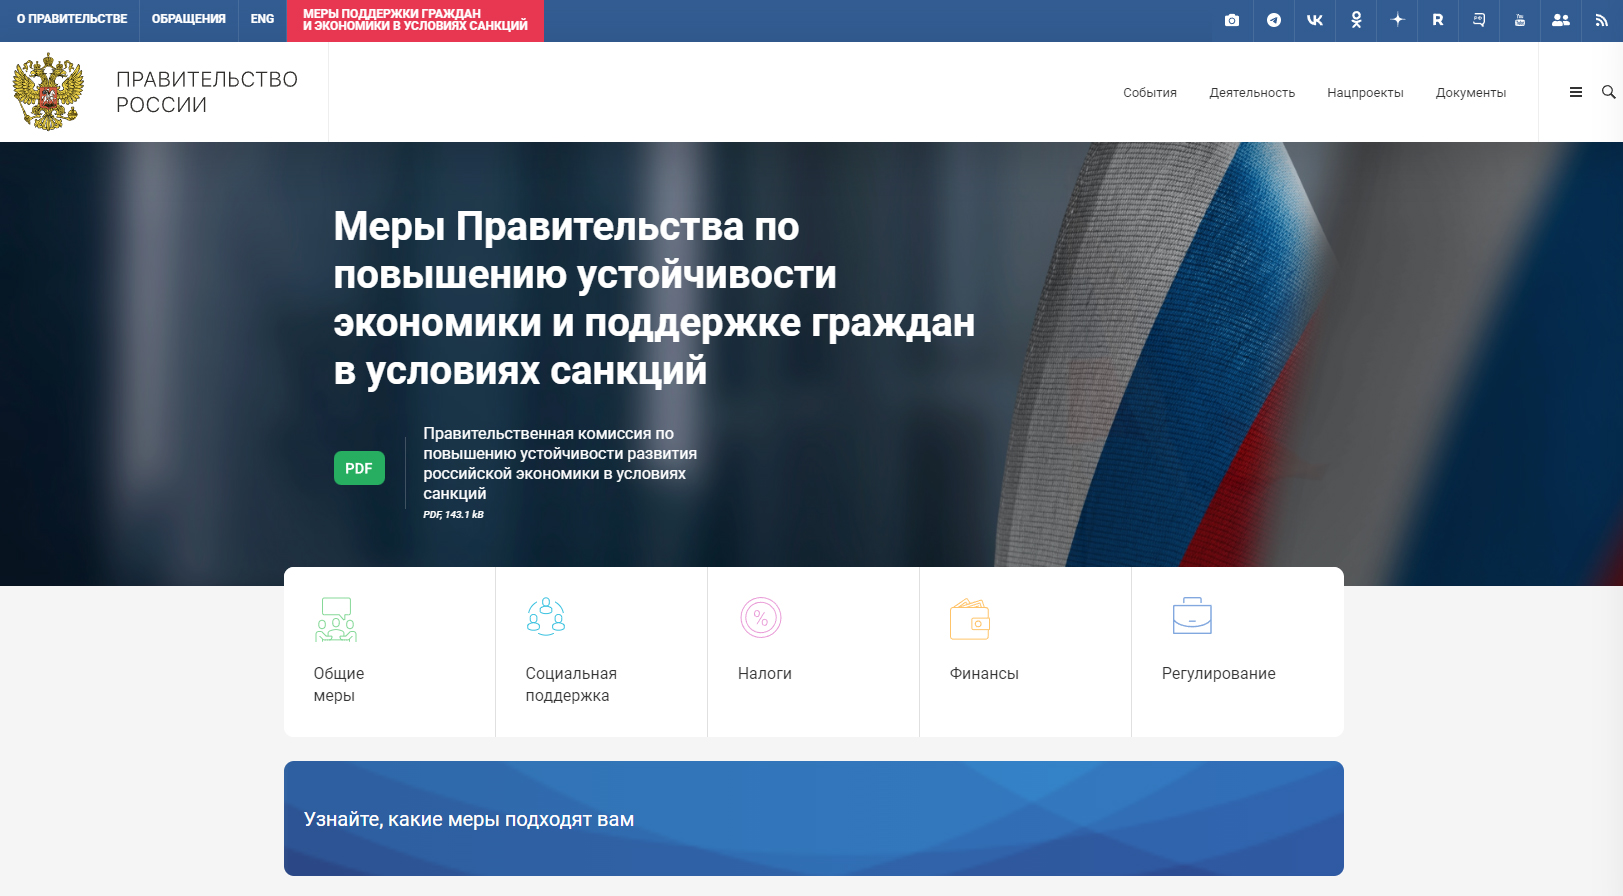Open the Документы navigation item
This screenshot has height=896, width=1623.
(1471, 93)
